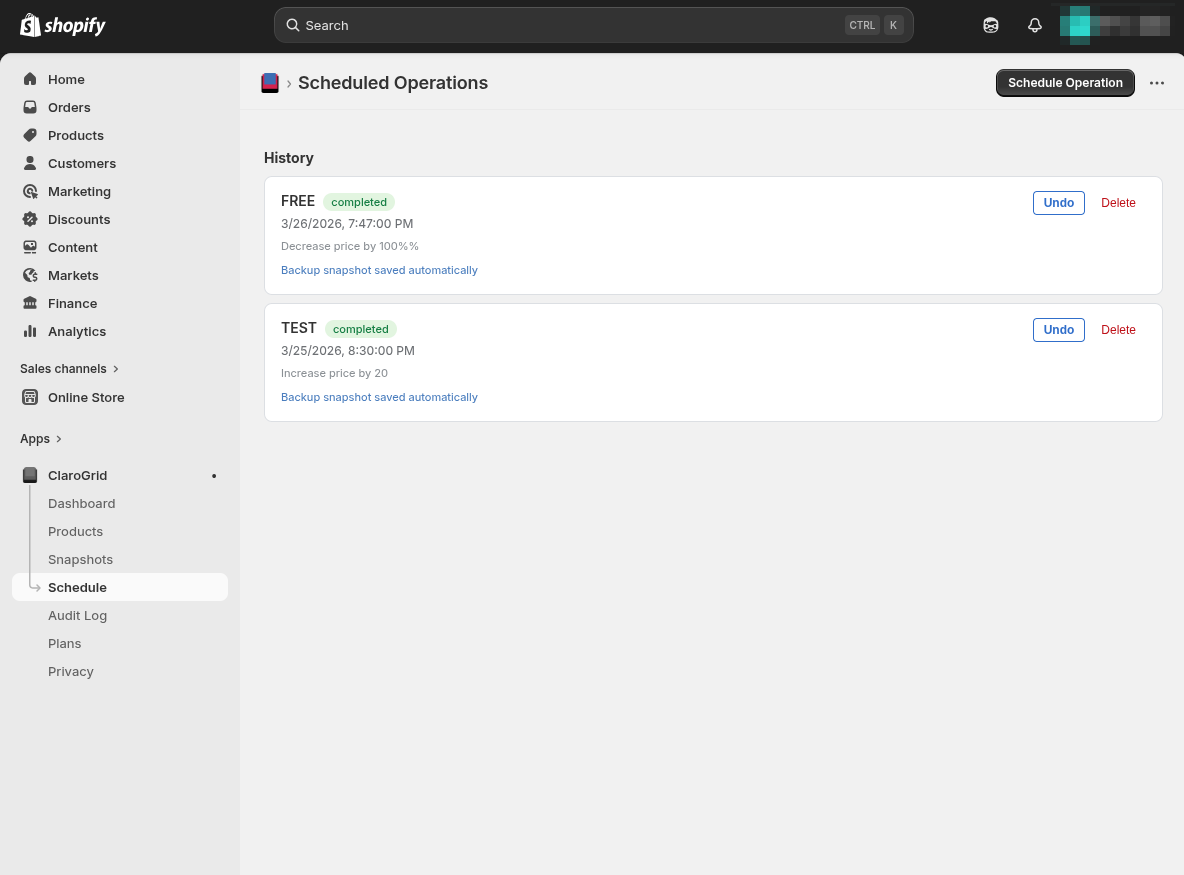This screenshot has width=1184, height=875.
Task: Delete the TEST operation
Action: 1118,330
